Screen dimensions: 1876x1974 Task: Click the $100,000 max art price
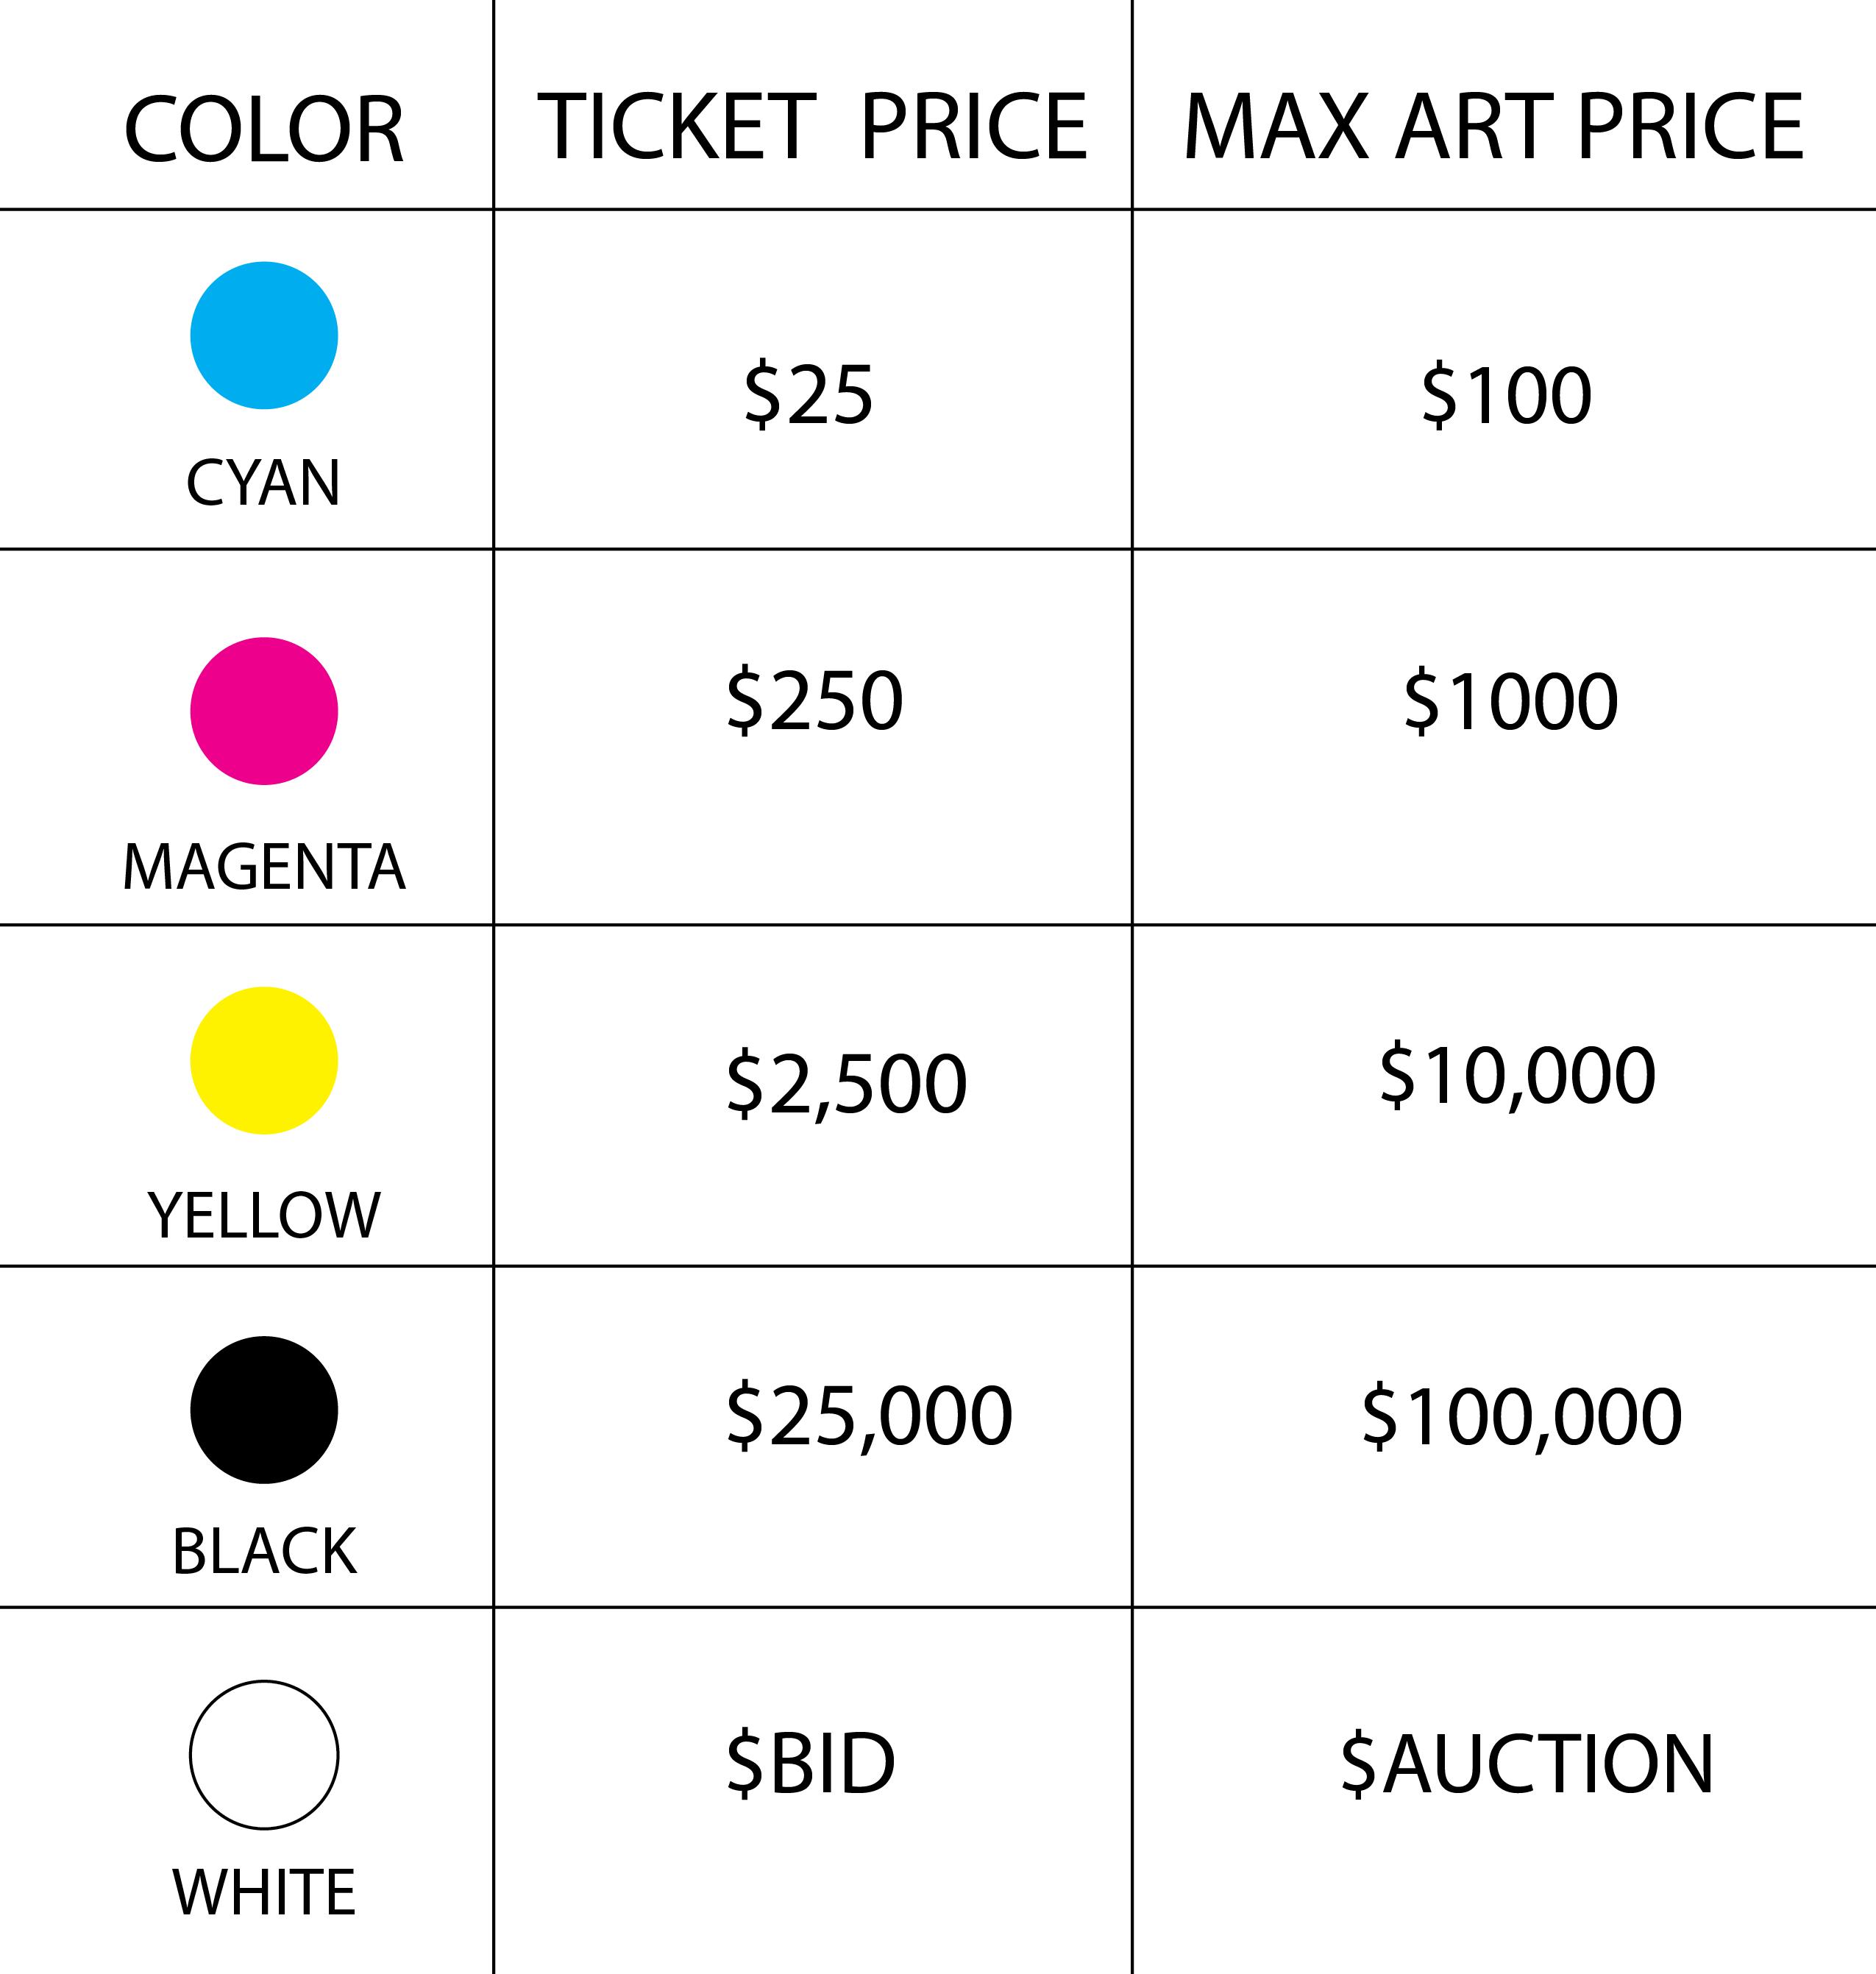point(1522,1416)
